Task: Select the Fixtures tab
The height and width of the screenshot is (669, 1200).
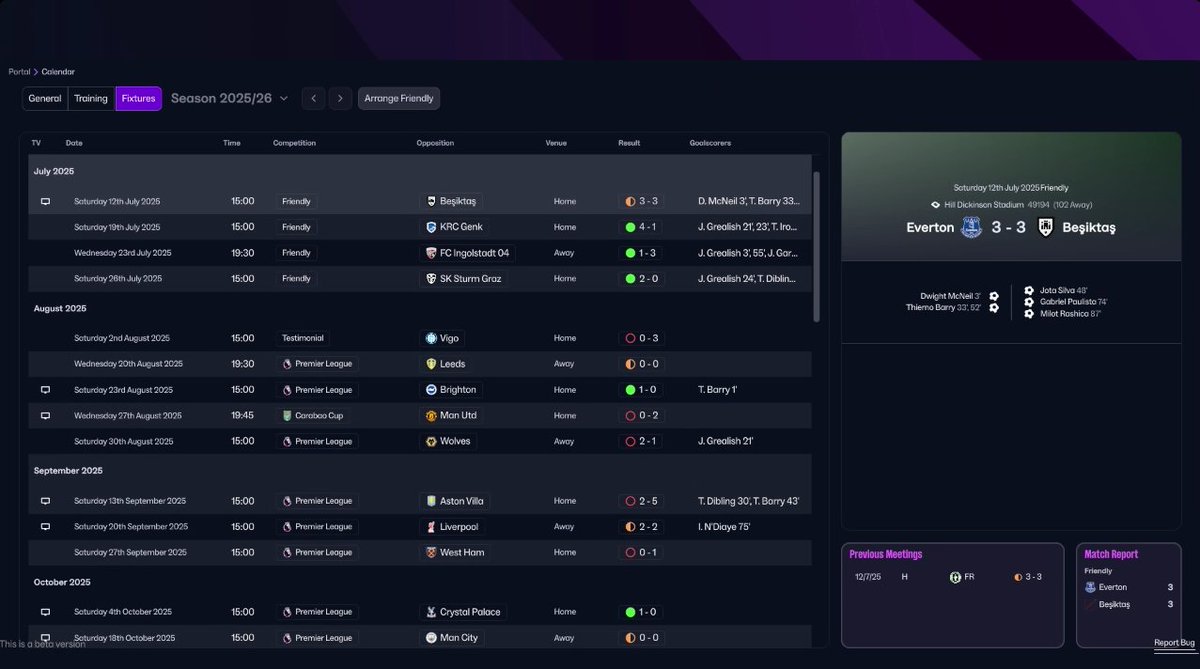Action: tap(138, 98)
